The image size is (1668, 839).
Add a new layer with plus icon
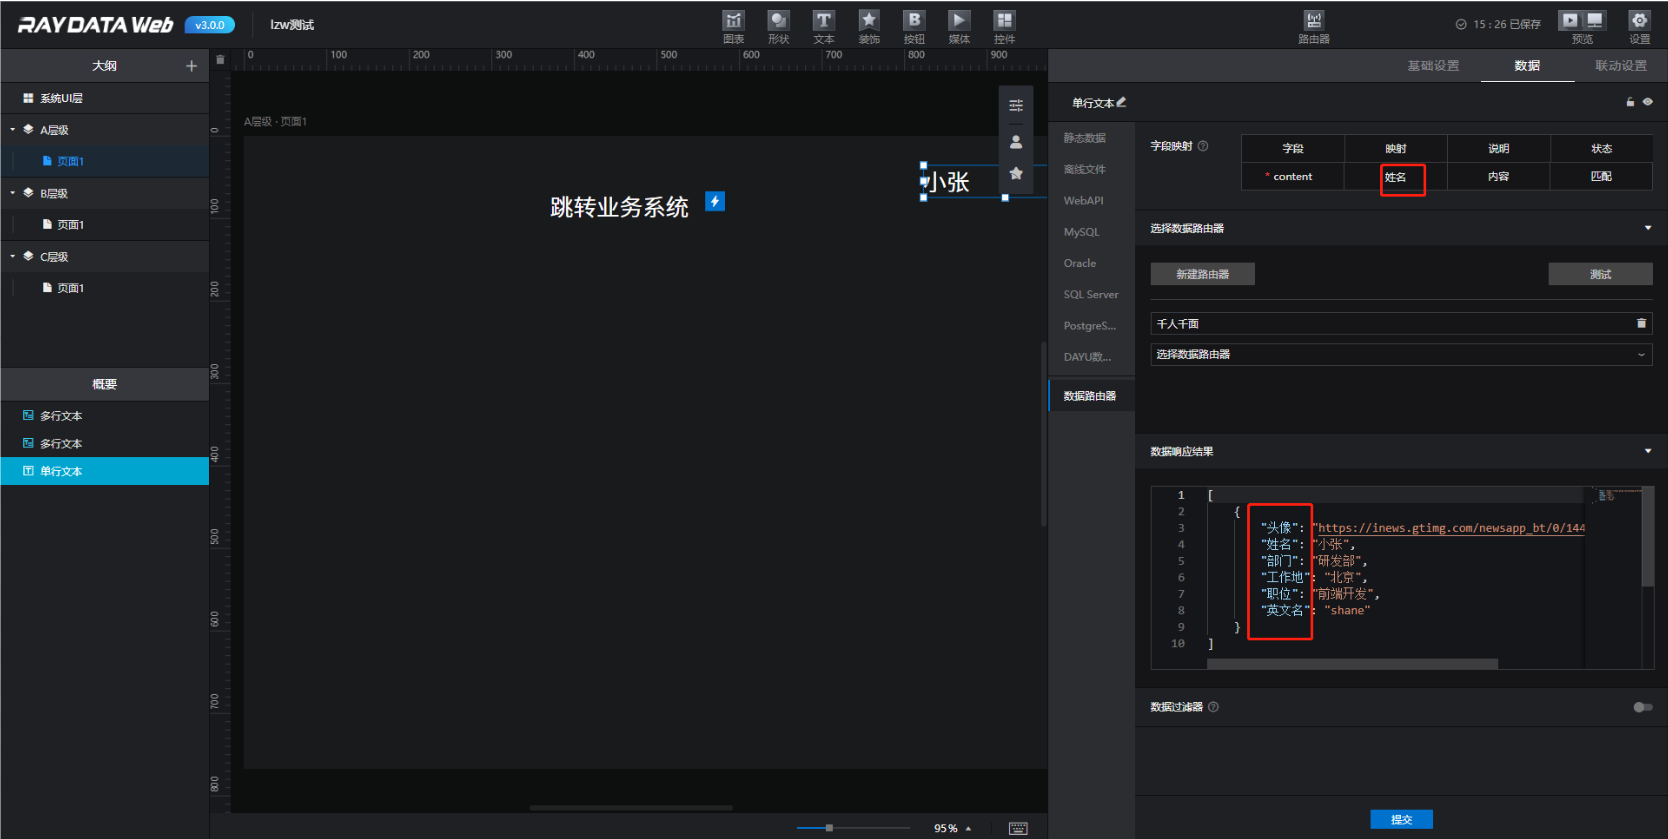click(x=191, y=66)
